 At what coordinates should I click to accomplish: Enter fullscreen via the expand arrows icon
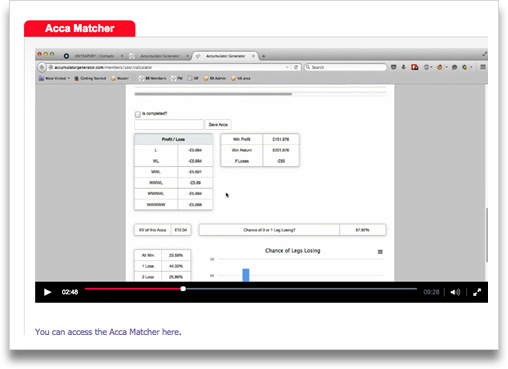tap(477, 292)
